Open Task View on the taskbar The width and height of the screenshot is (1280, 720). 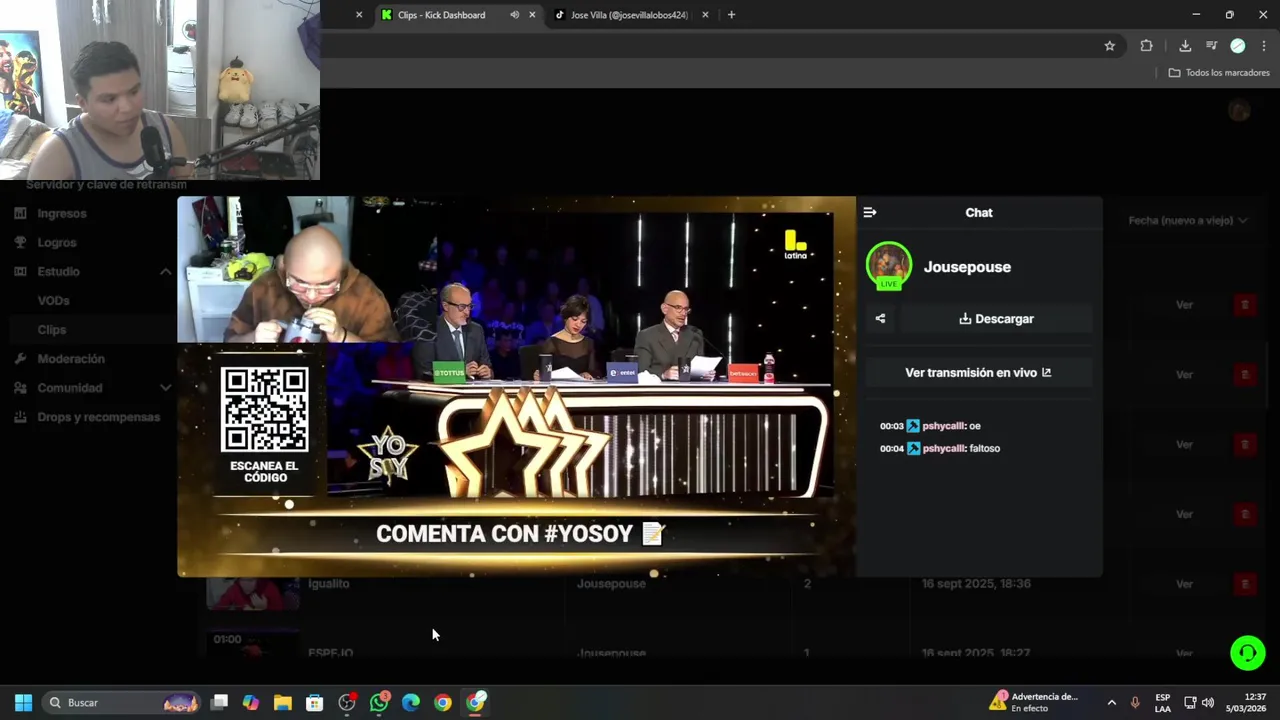[x=219, y=703]
